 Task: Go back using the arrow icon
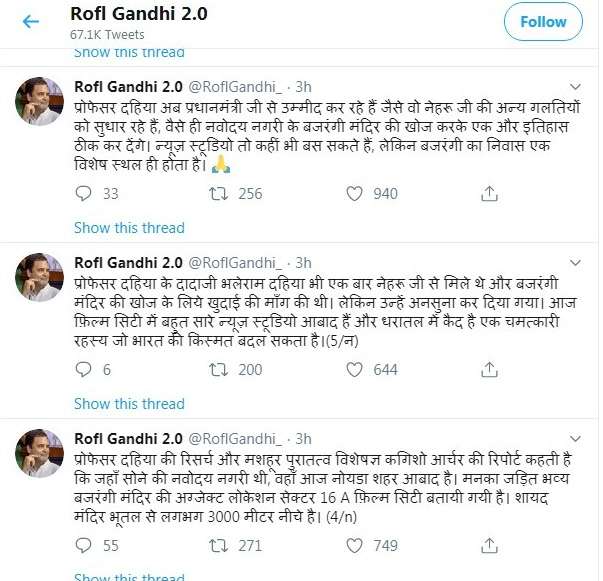pyautogui.click(x=30, y=22)
